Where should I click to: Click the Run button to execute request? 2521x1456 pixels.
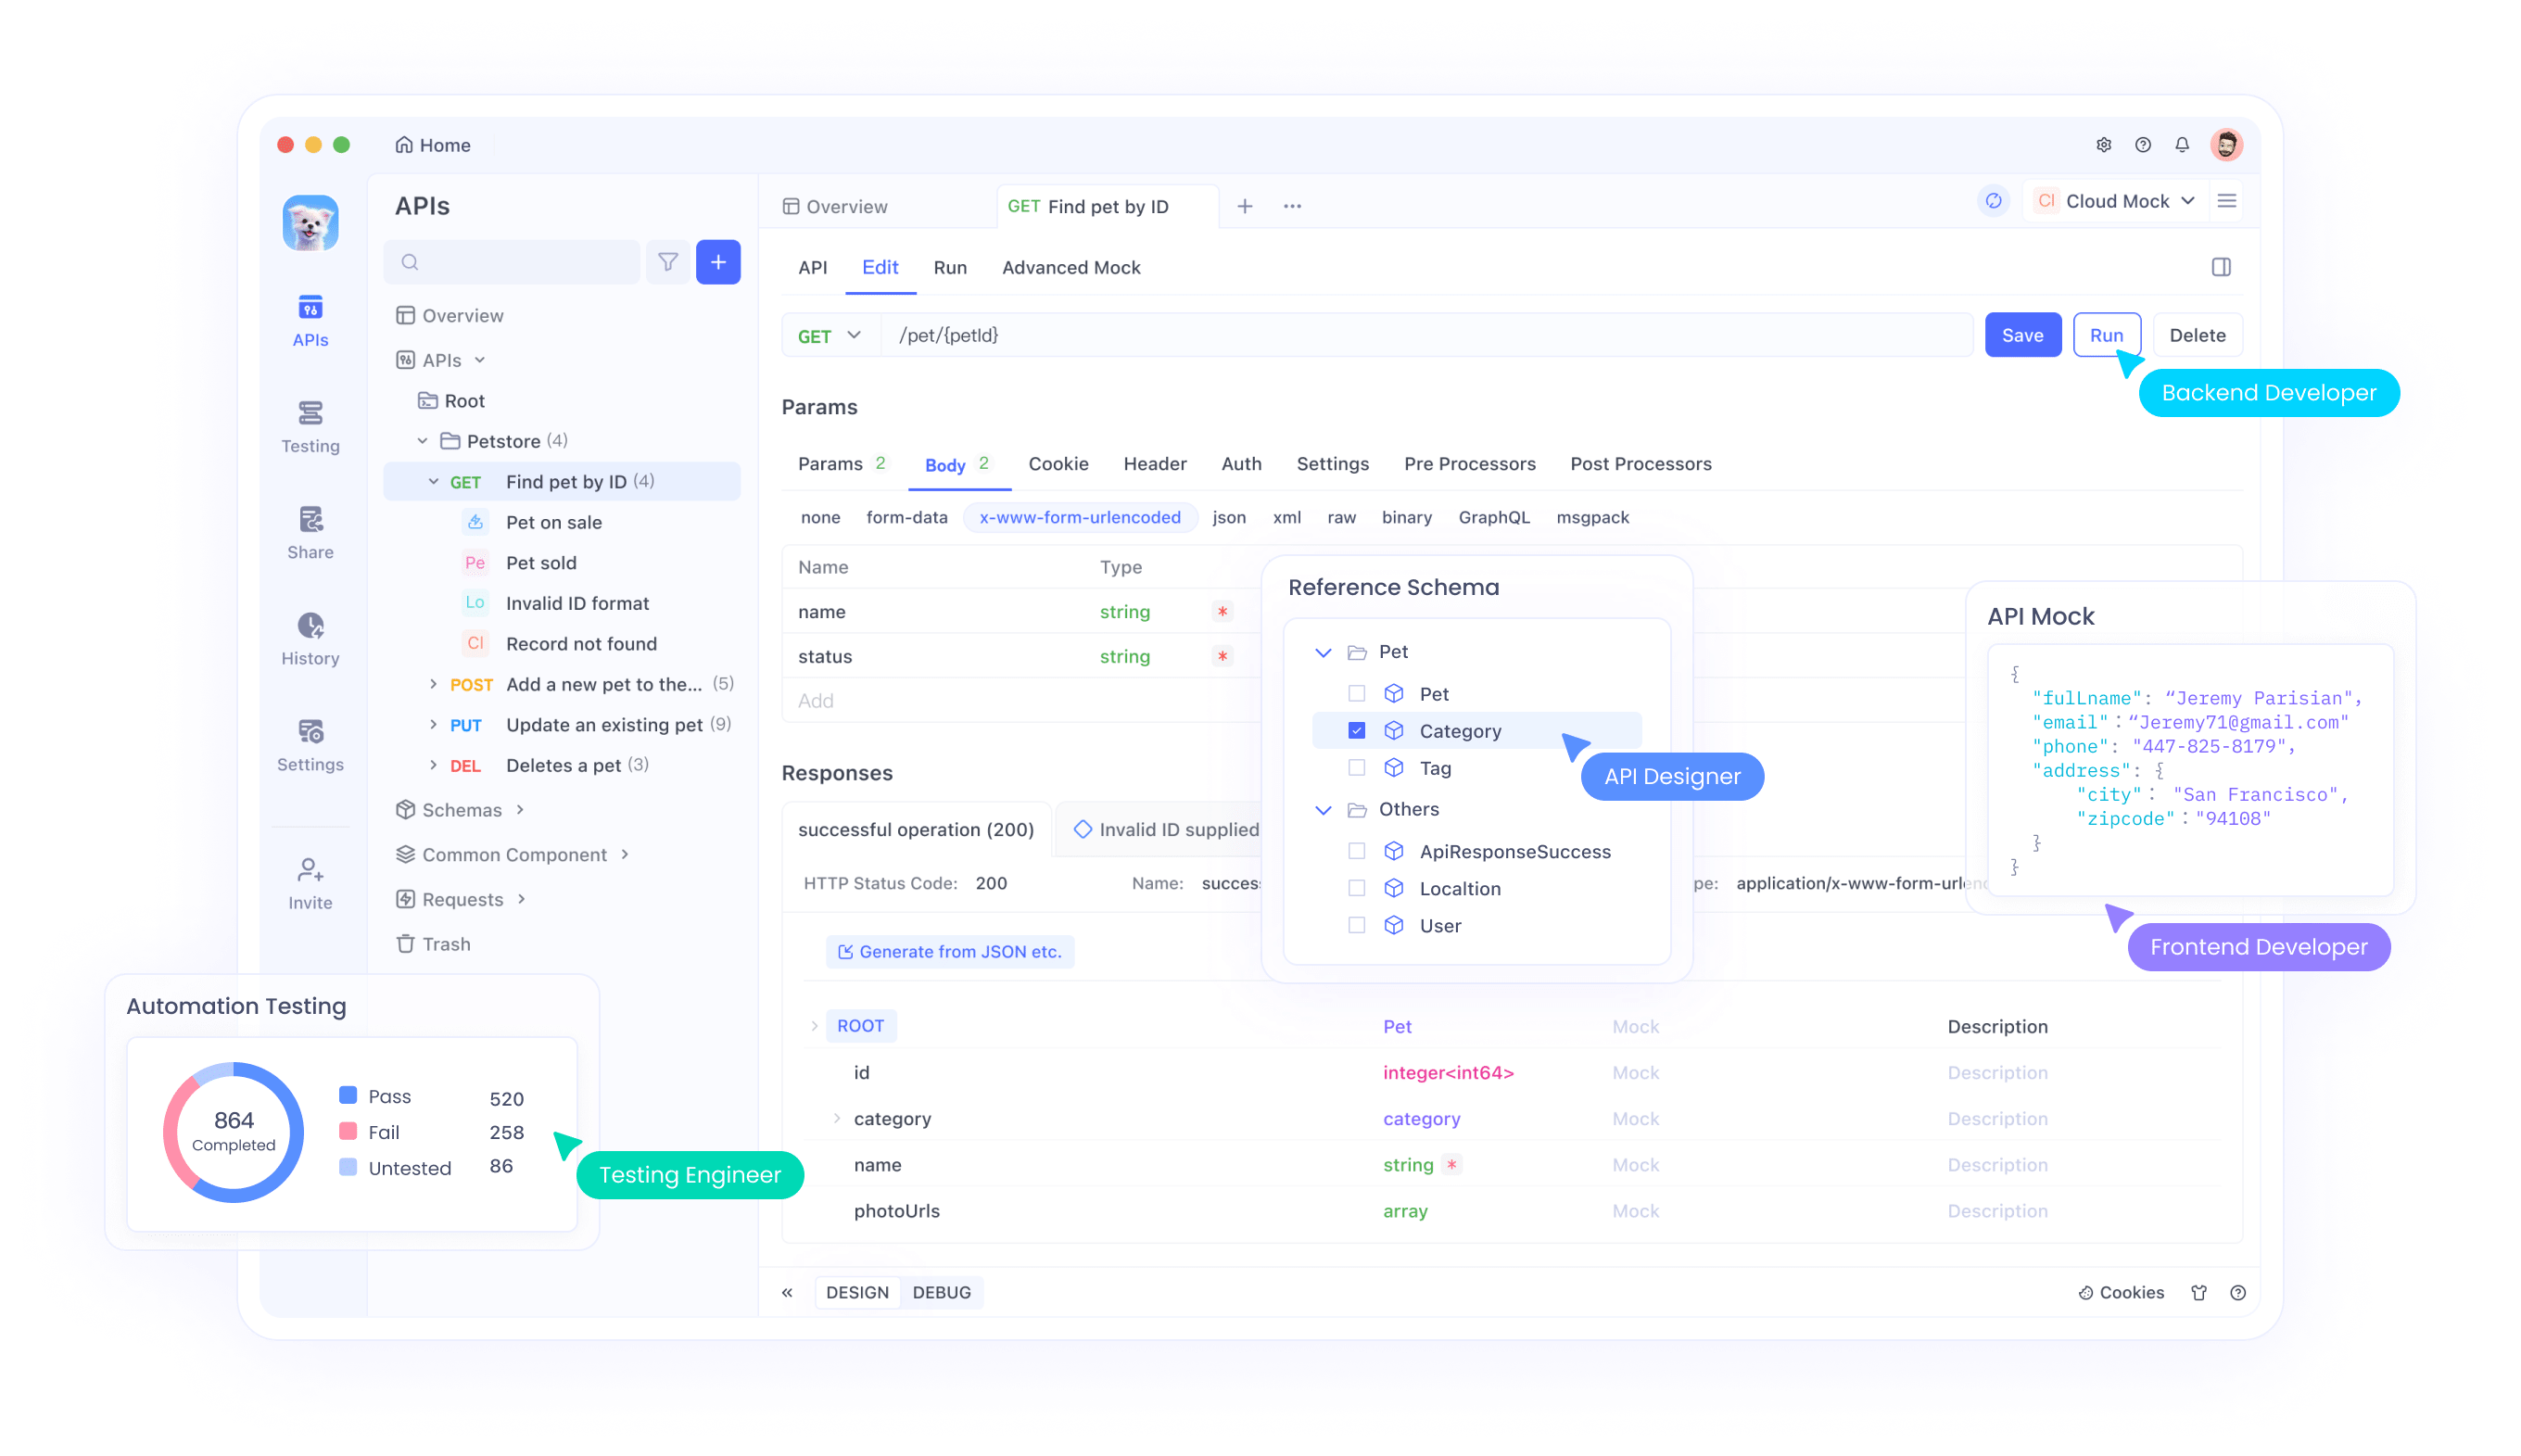tap(2107, 335)
